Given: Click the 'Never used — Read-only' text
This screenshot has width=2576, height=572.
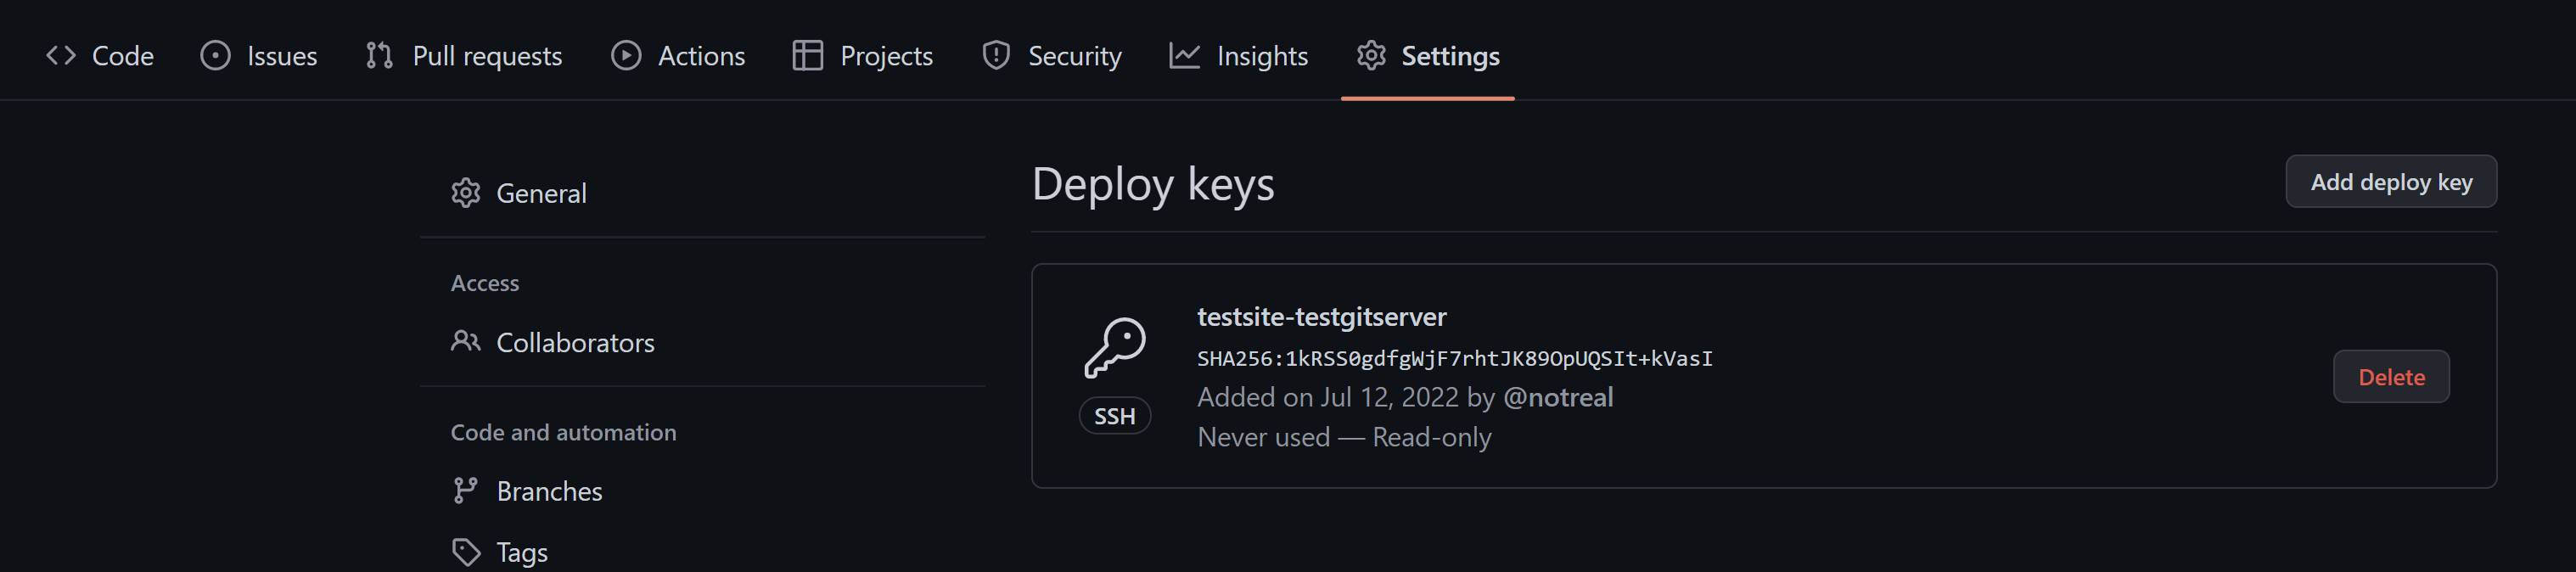Looking at the screenshot, I should pos(1344,438).
